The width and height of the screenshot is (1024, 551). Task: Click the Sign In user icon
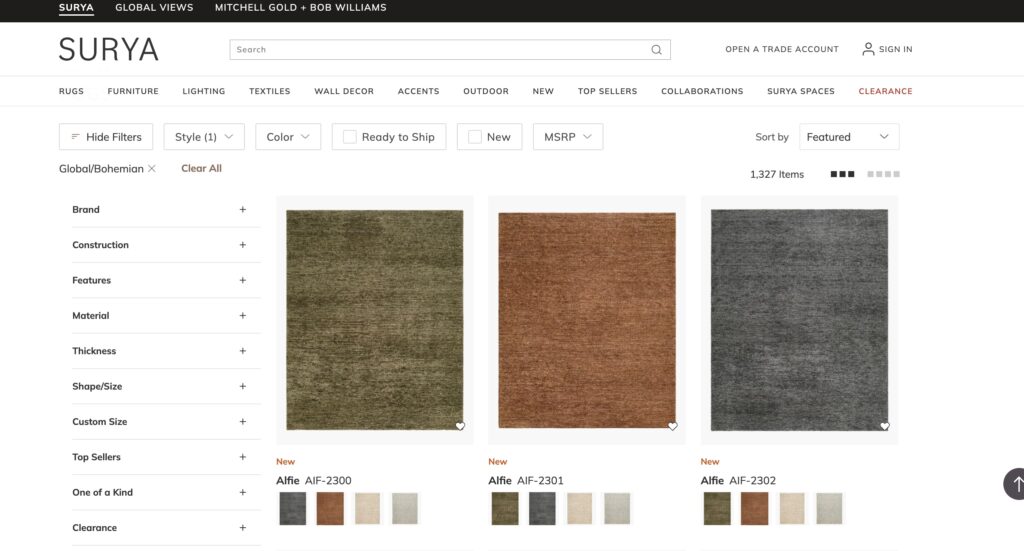(868, 49)
